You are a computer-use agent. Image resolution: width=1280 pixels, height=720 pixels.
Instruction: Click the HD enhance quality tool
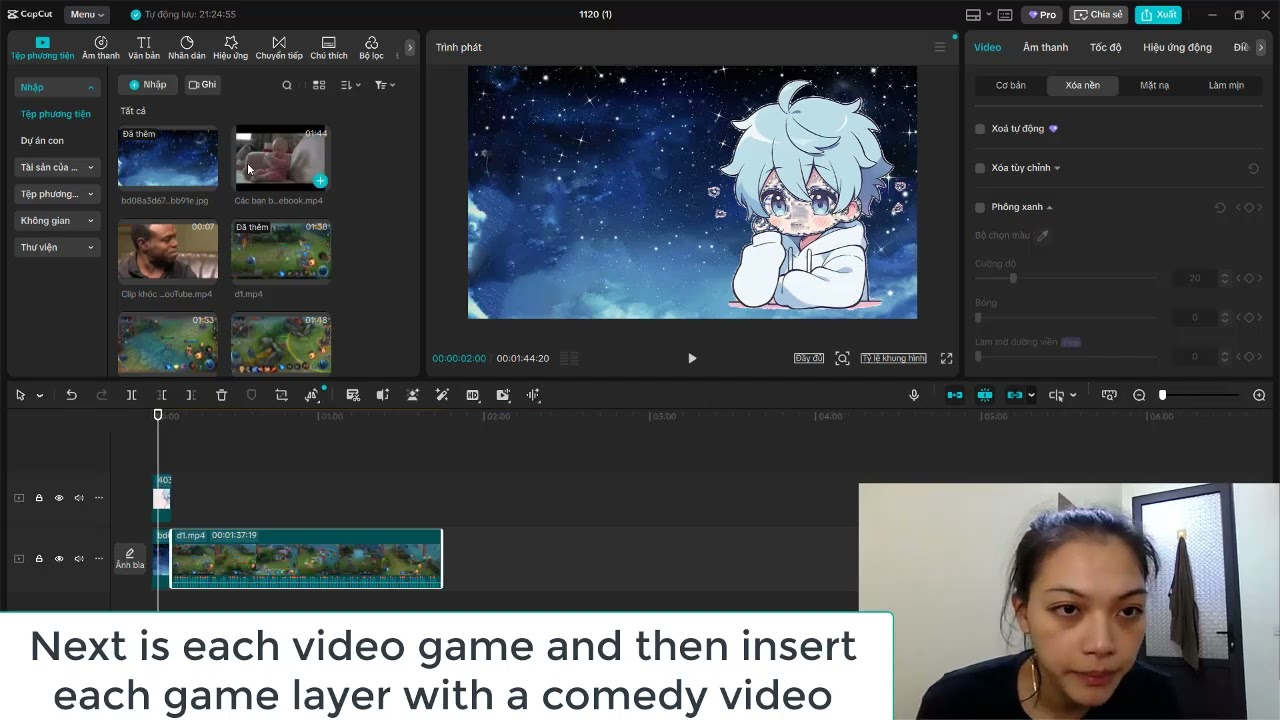[472, 395]
